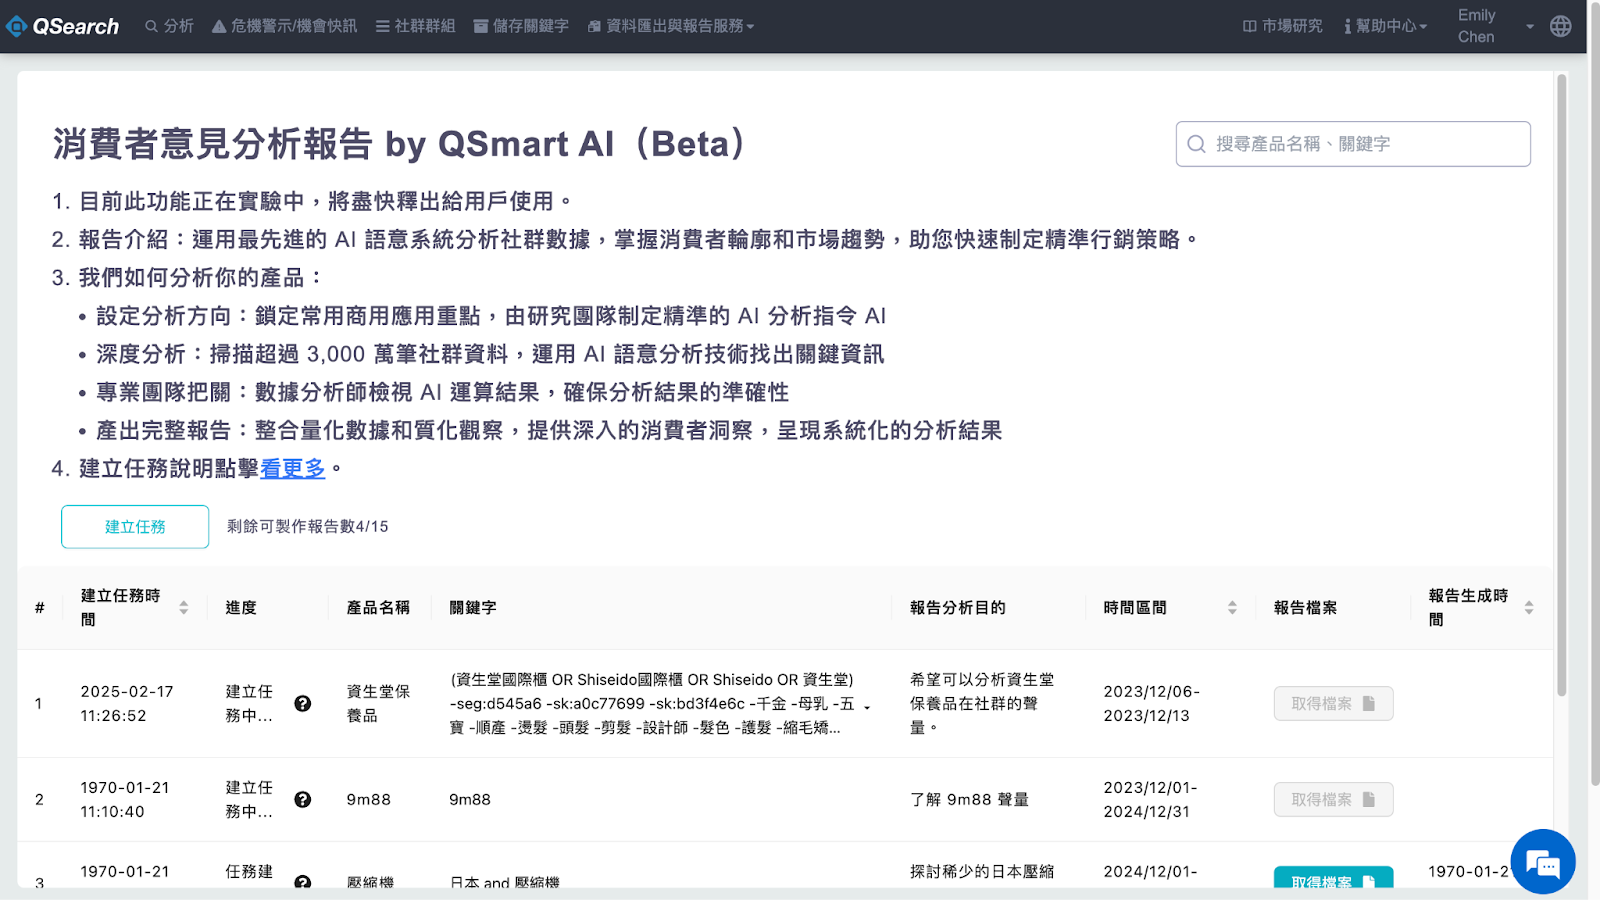Click the 2025-02-17 11:26:52 timestamp

[127, 704]
